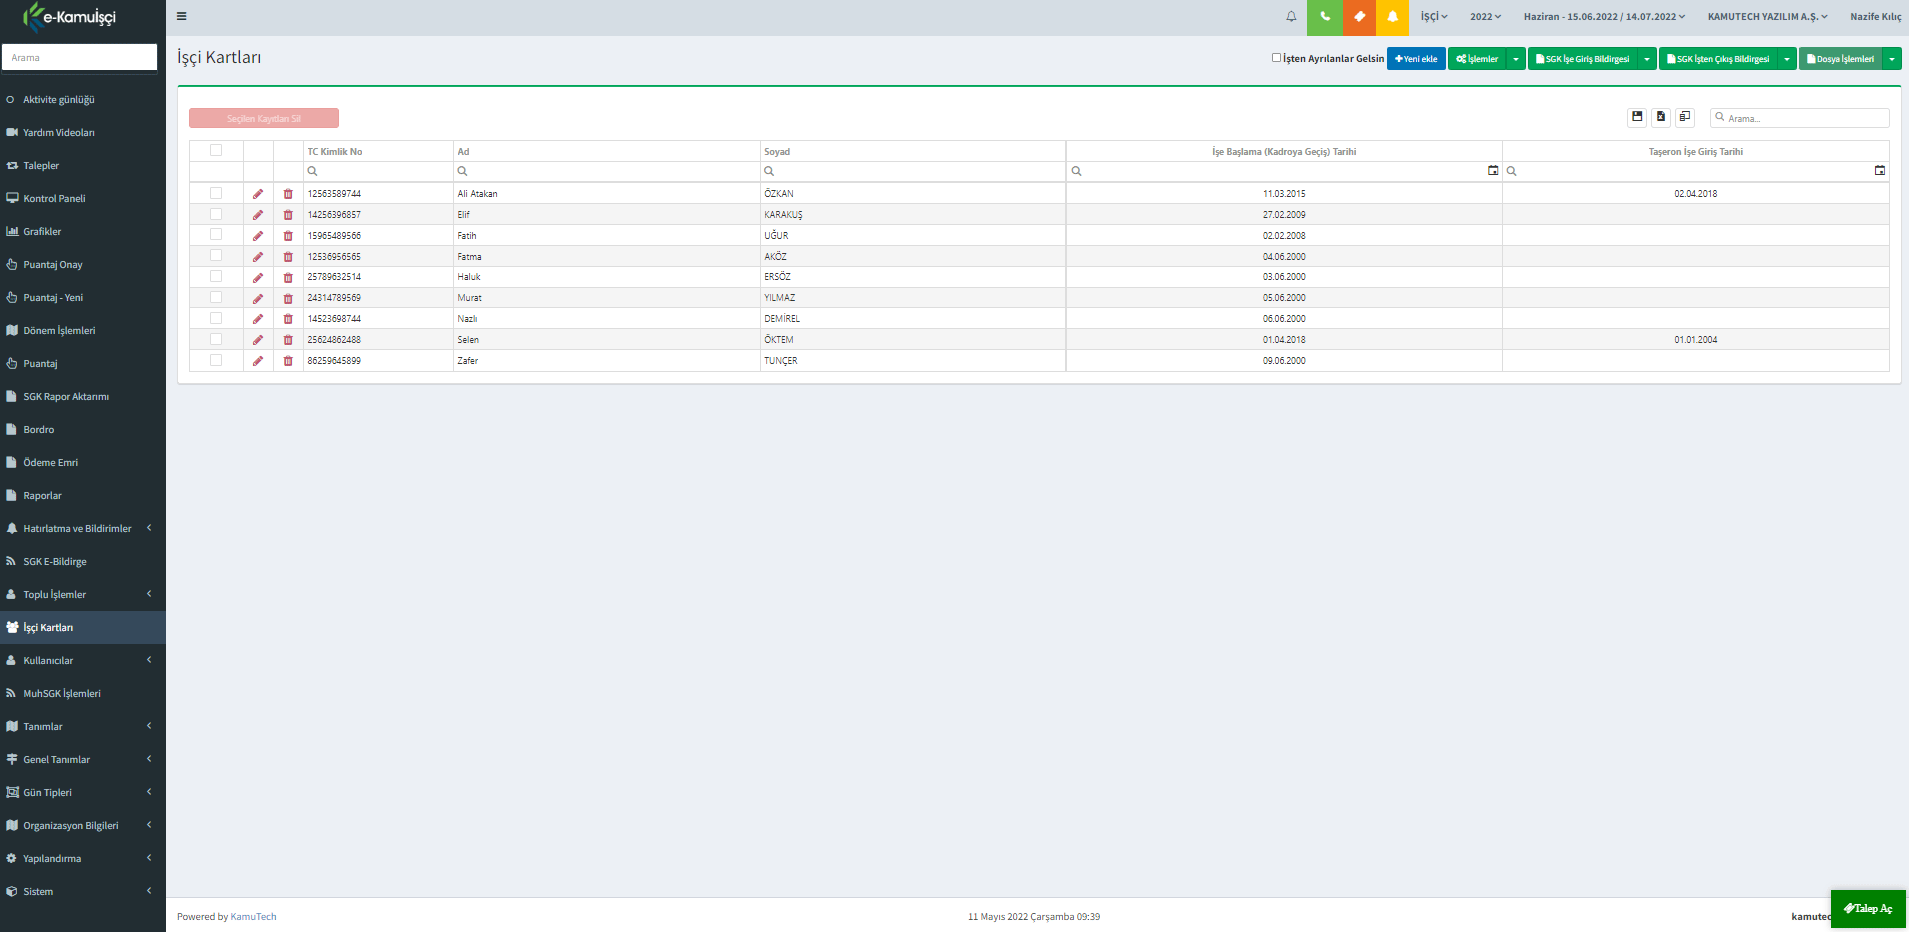The image size is (1909, 932).
Task: Expand the Toplu İşlemler sidebar menu
Action: point(83,594)
